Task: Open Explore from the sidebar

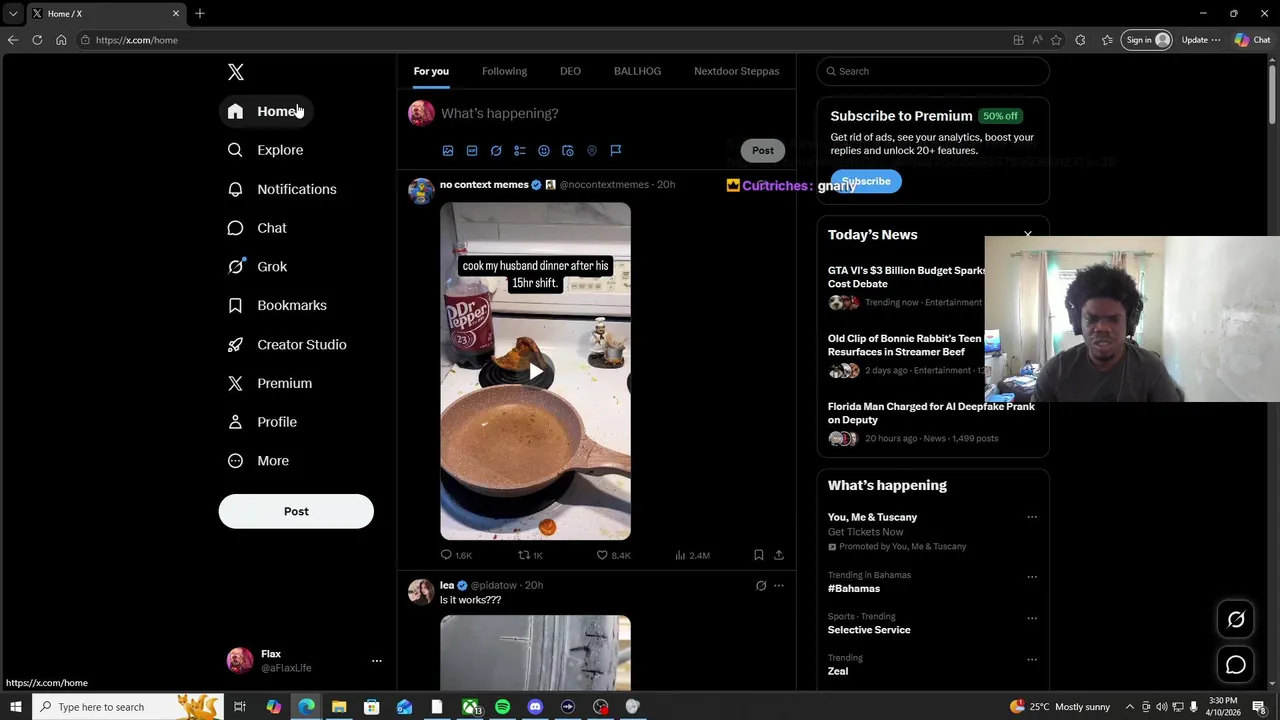Action: coord(266,150)
